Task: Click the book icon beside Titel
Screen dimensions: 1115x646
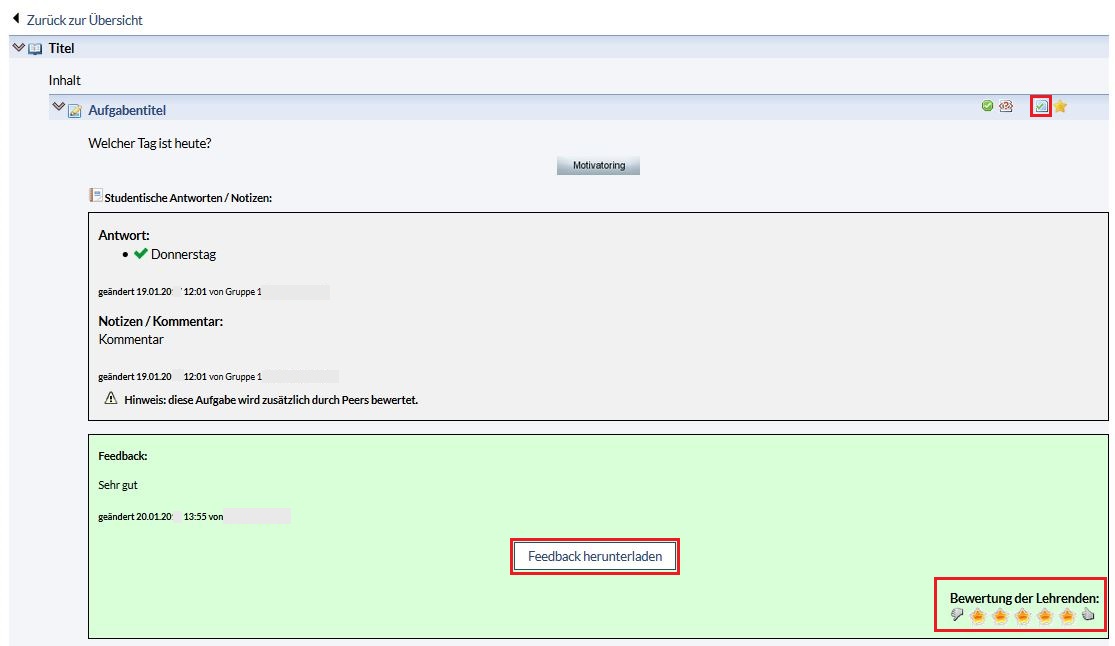Action: click(x=36, y=49)
